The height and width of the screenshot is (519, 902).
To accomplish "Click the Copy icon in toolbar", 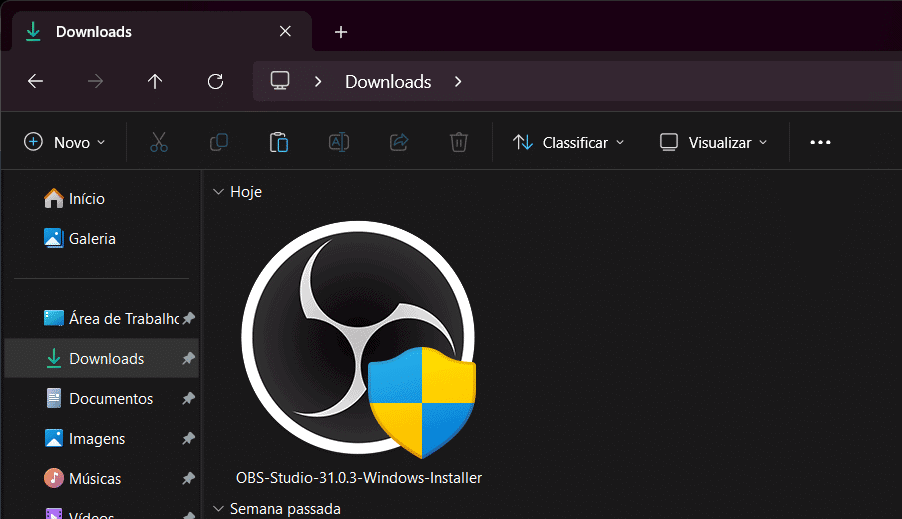I will [x=219, y=142].
